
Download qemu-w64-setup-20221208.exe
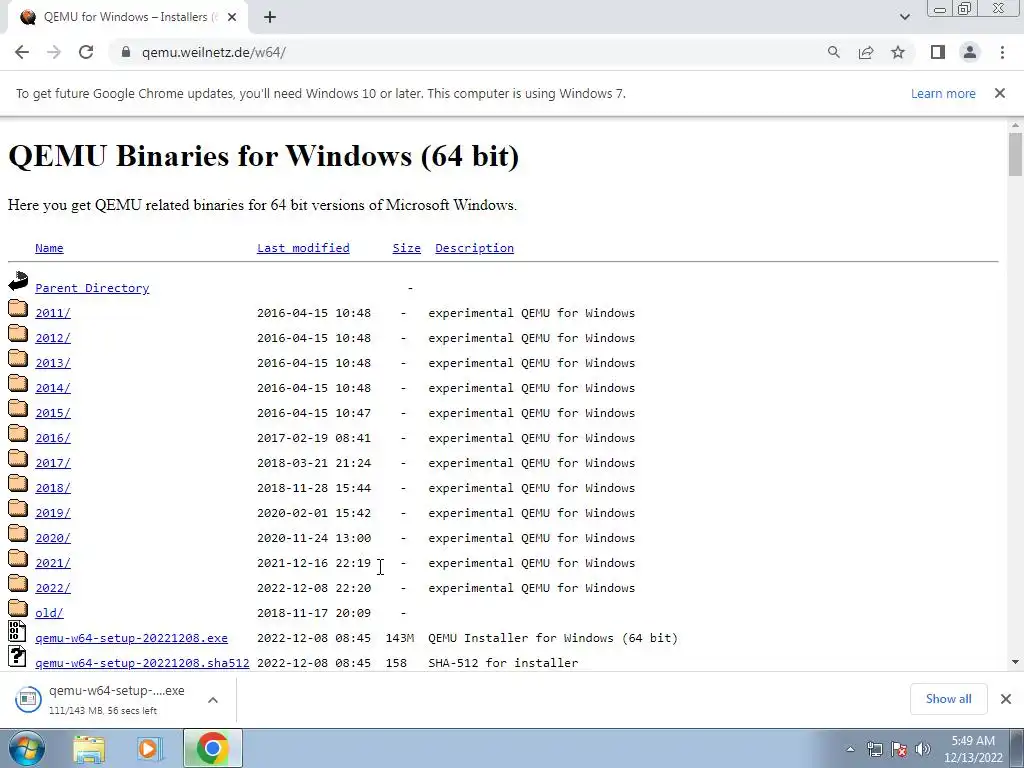point(131,638)
